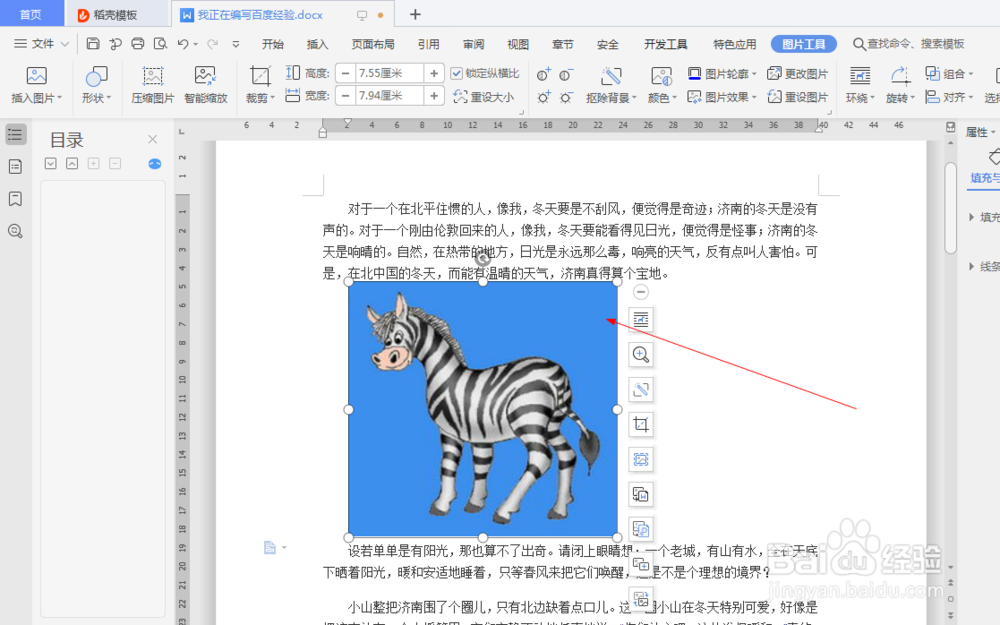
Task: Open 组合 group dropdown
Action: [x=949, y=74]
